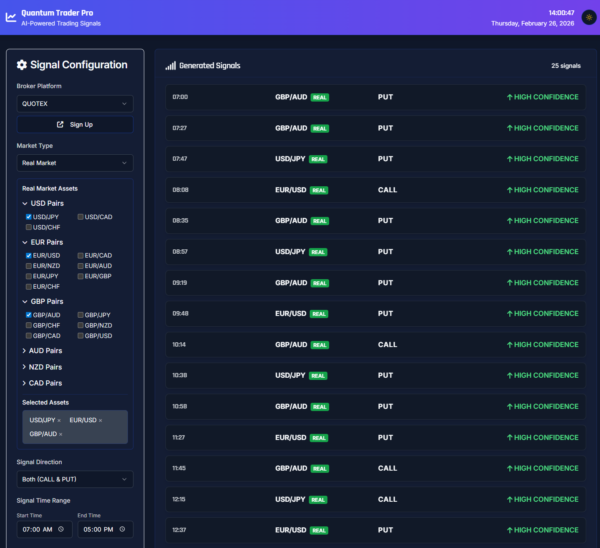Check the GBP/JPY pair checkbox
Viewport: 600px width, 548px height.
coord(81,314)
